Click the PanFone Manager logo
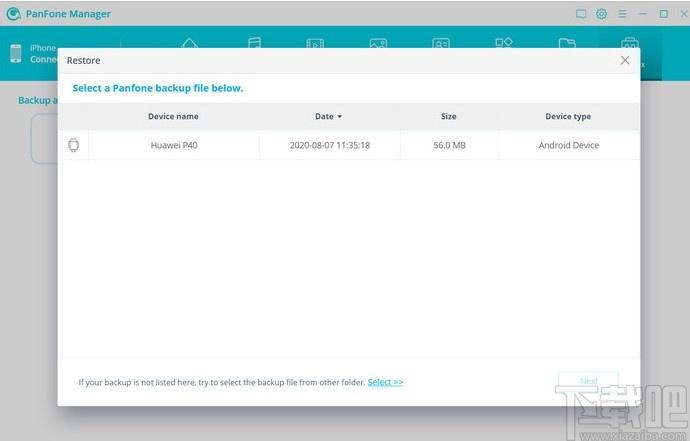The image size is (690, 441). 14,14
